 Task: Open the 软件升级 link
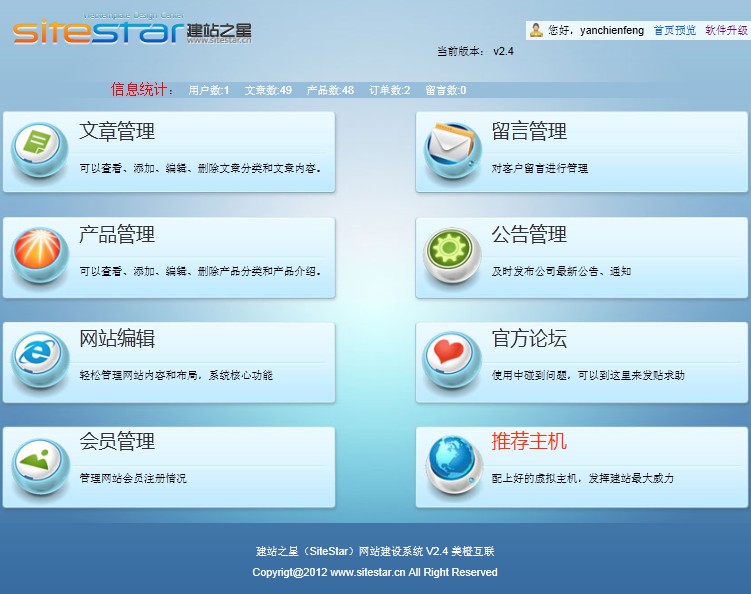pyautogui.click(x=726, y=31)
